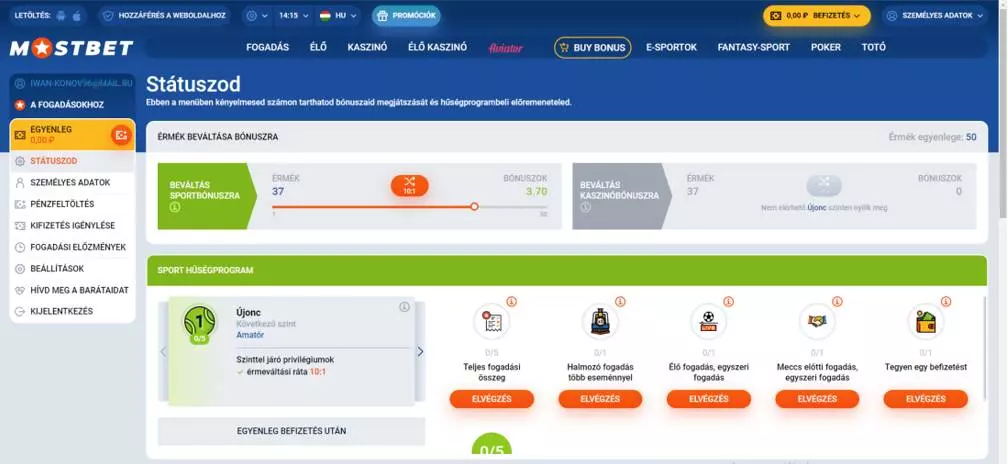
Task: Switch to the Kaszinó section
Action: pyautogui.click(x=367, y=47)
